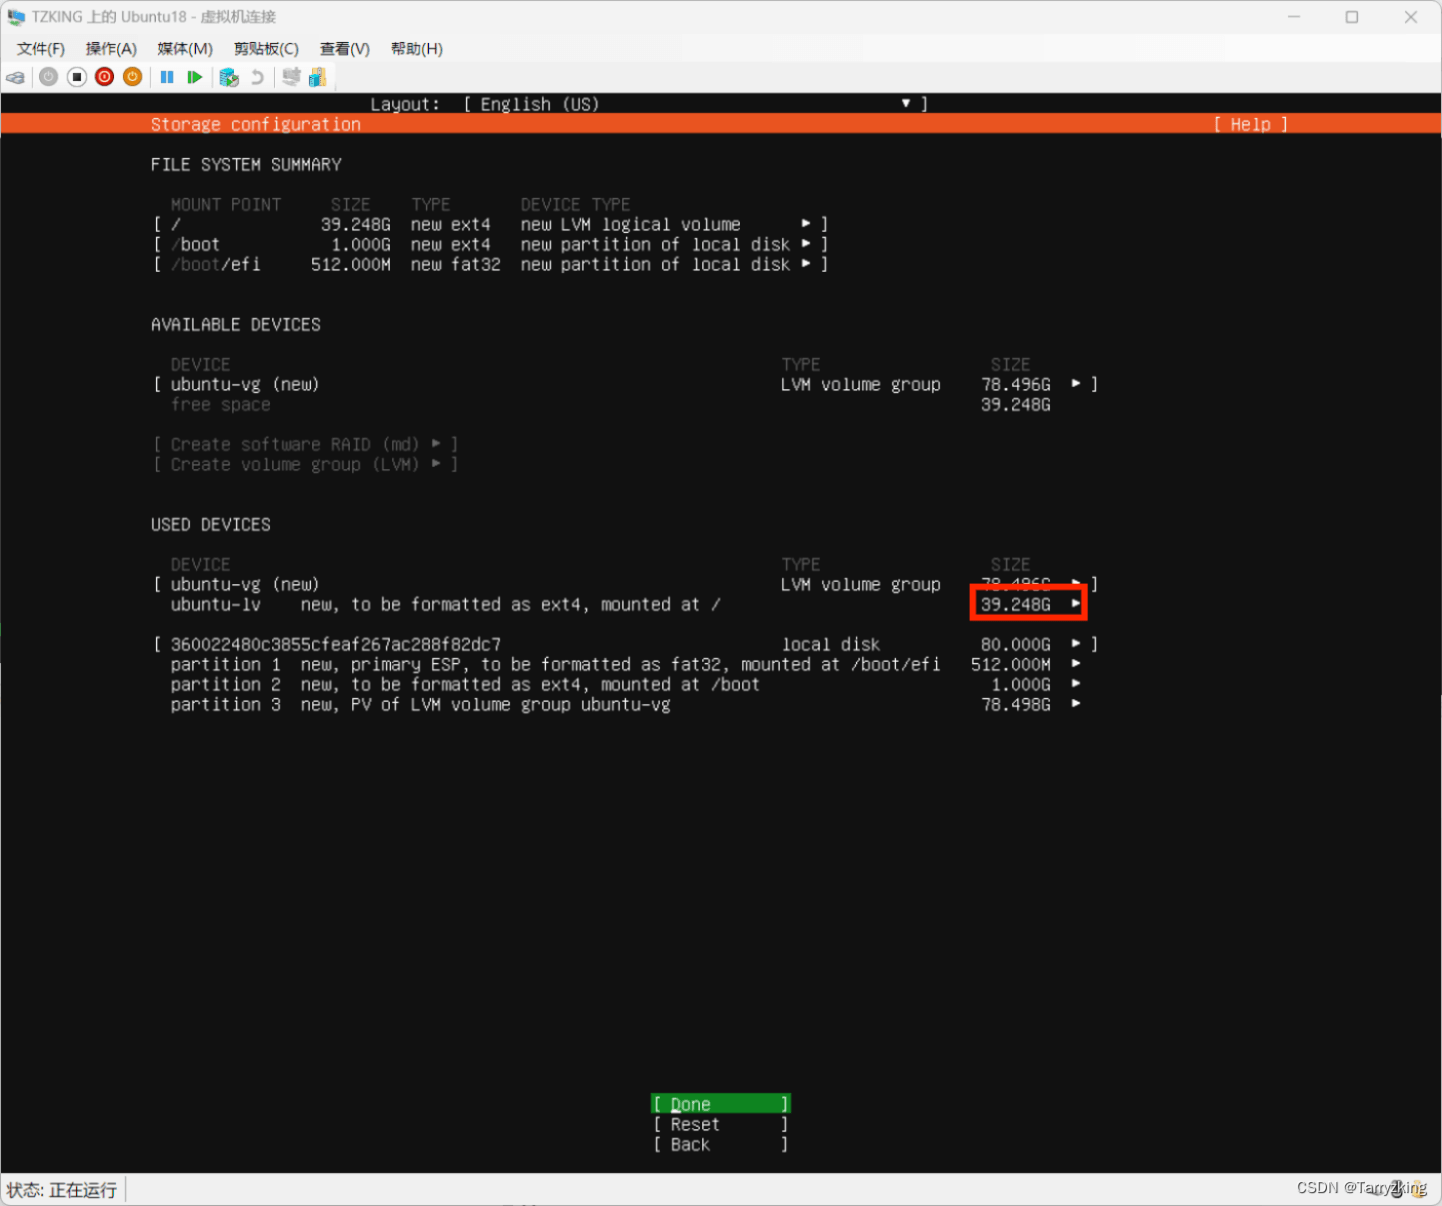Select Create software RAID (md)
Image resolution: width=1442 pixels, height=1206 pixels.
coord(305,444)
